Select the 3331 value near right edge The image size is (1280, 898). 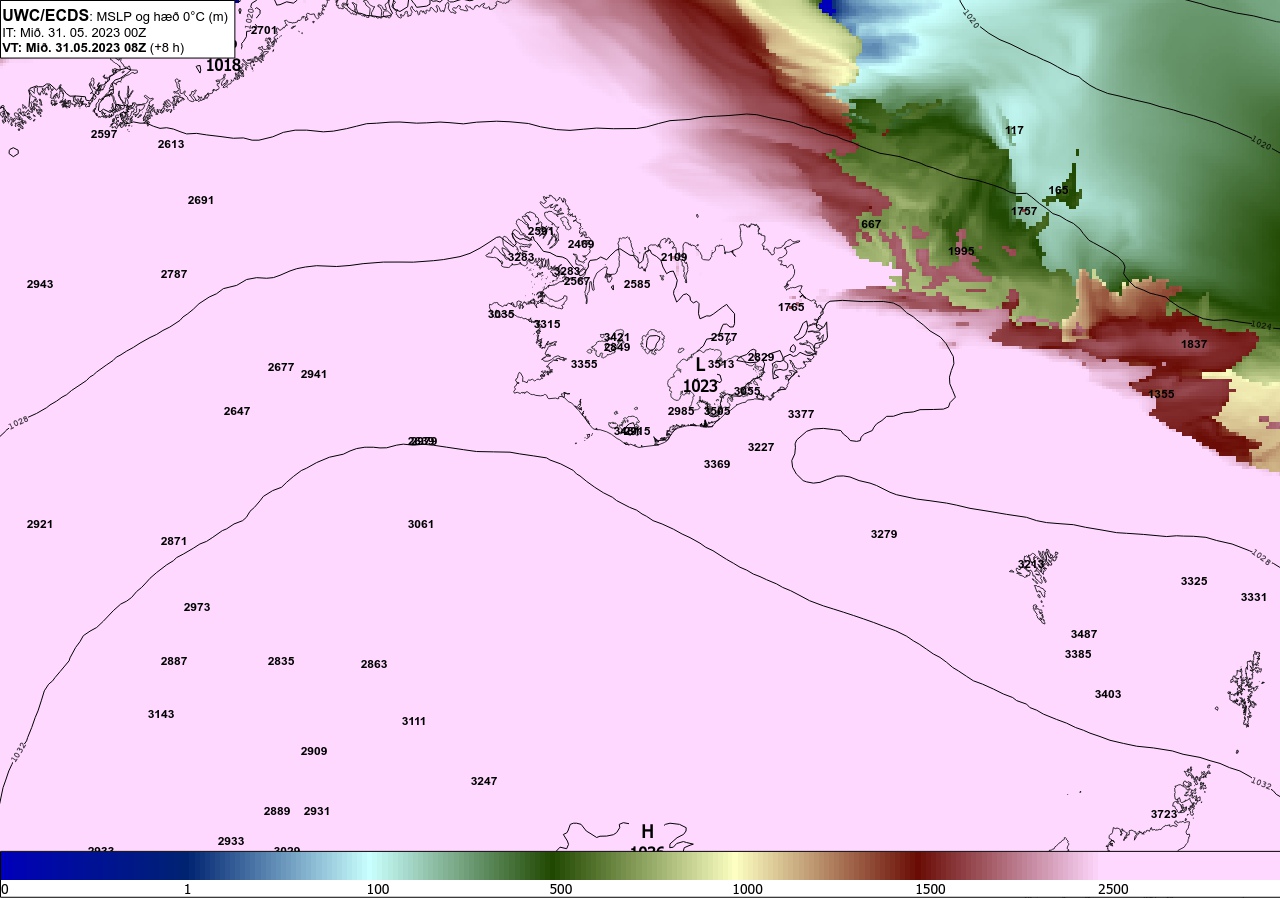pyautogui.click(x=1254, y=597)
